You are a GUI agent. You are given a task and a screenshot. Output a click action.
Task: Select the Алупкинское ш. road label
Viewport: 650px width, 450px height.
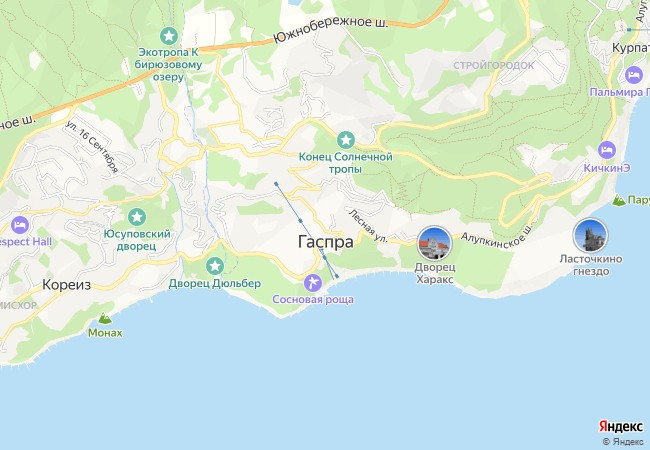tap(497, 238)
